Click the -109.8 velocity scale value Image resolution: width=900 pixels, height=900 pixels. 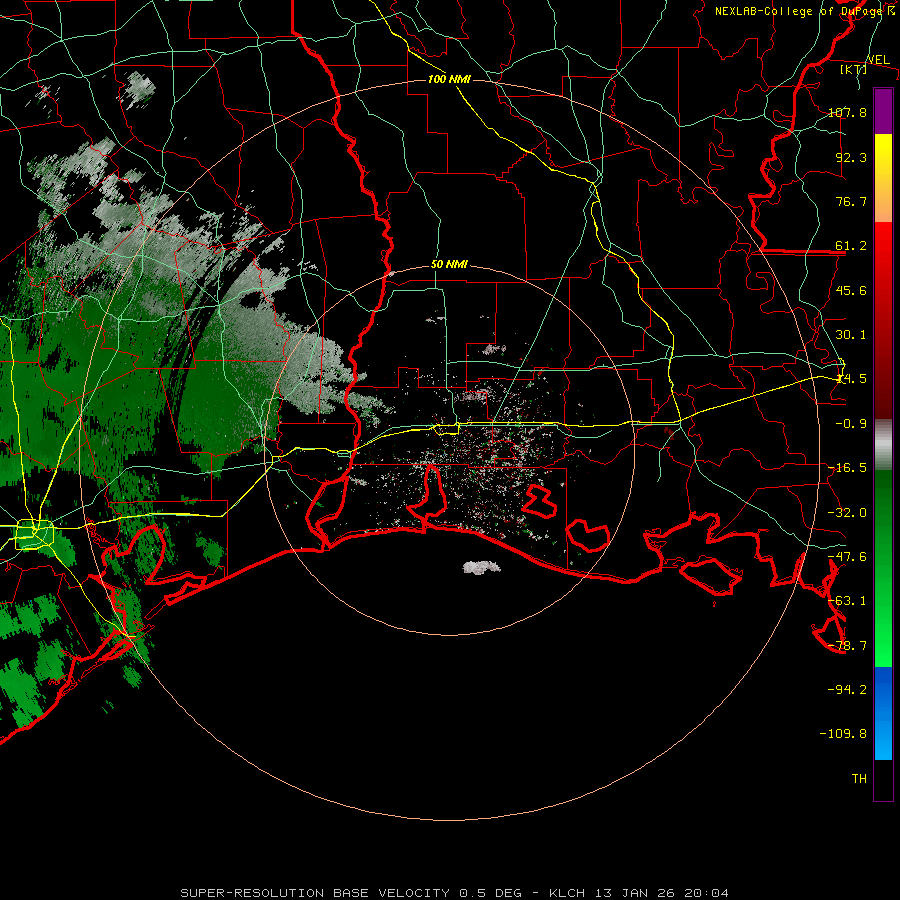click(844, 734)
